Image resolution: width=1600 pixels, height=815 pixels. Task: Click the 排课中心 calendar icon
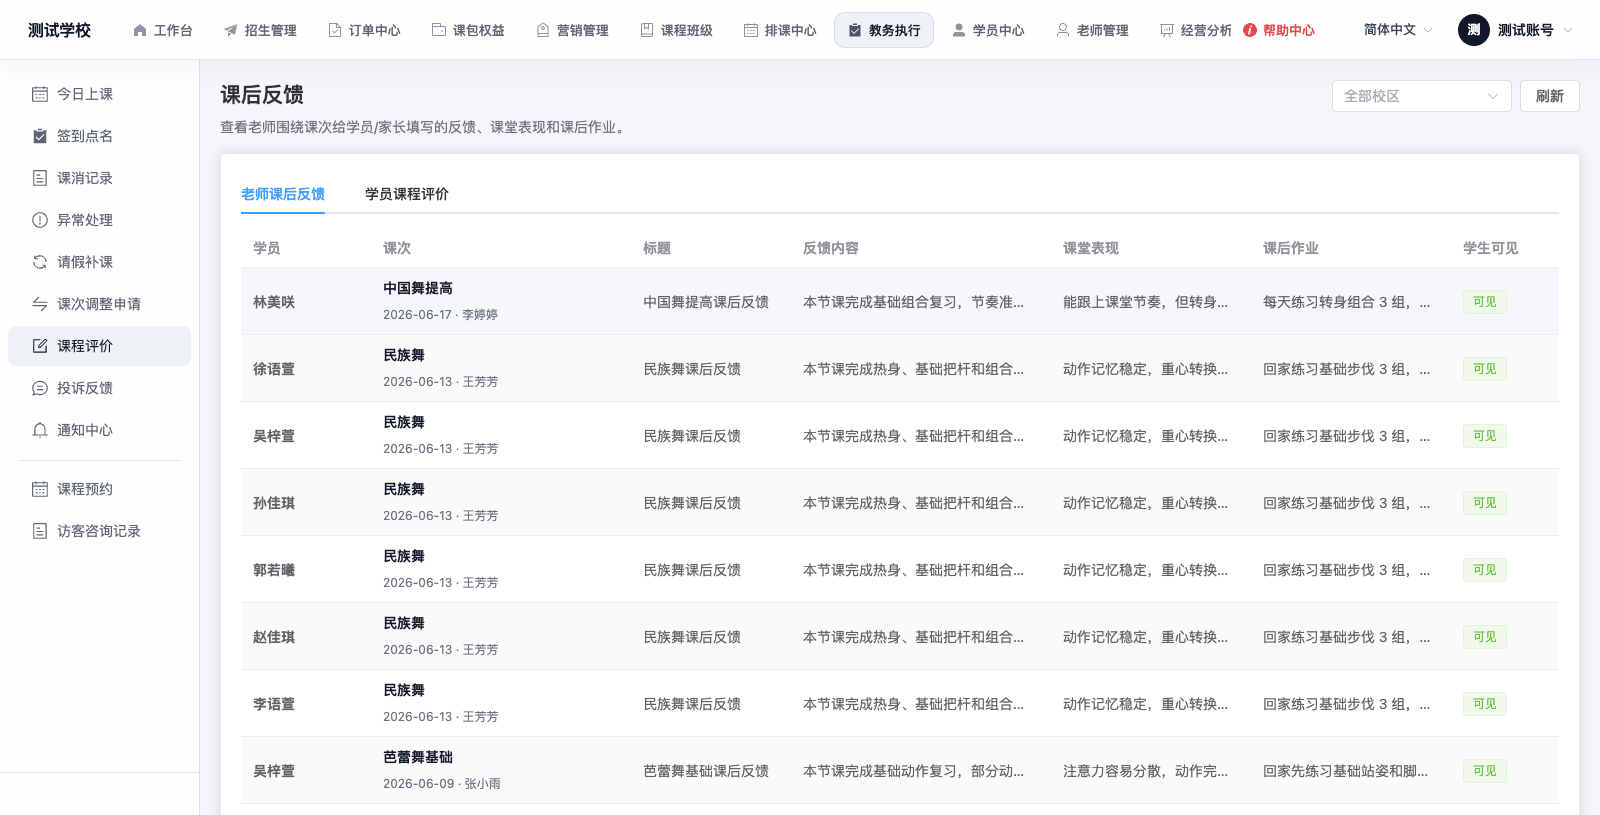(x=751, y=31)
